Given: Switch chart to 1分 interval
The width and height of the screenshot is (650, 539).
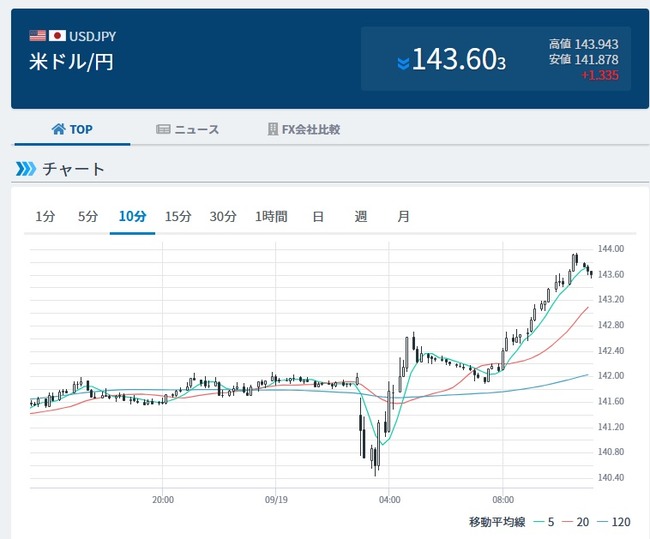Looking at the screenshot, I should 45,216.
